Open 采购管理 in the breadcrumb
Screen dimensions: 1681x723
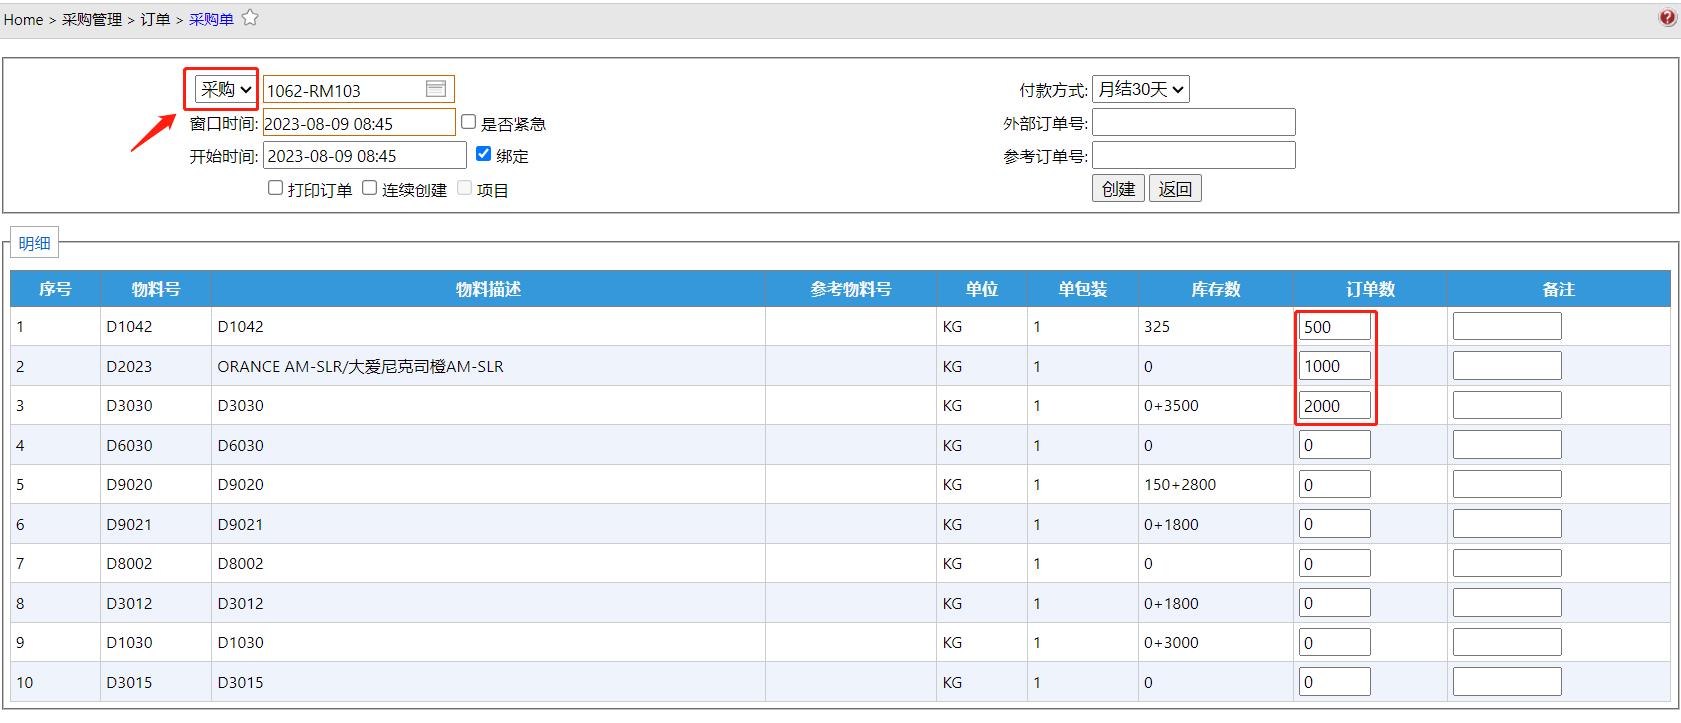92,19
